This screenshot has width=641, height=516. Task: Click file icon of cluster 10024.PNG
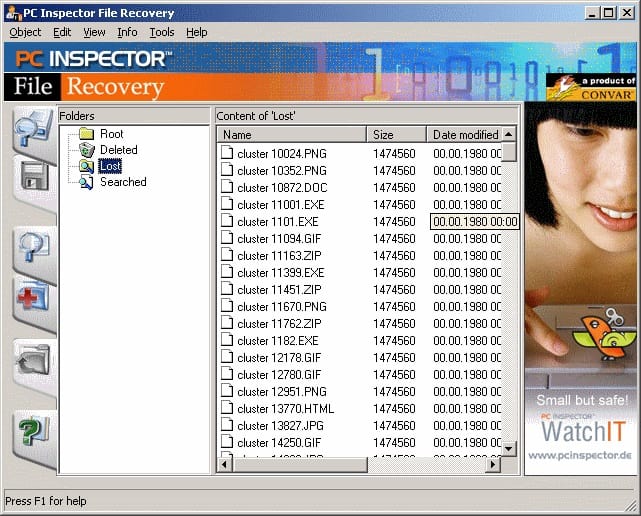click(x=227, y=153)
